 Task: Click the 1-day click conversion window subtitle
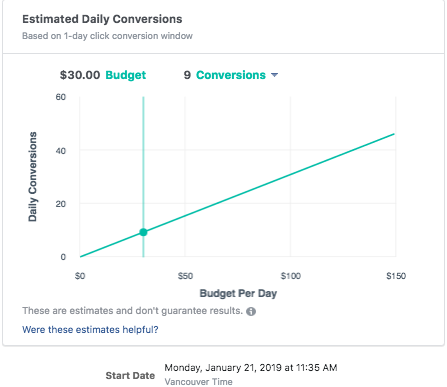[107, 36]
